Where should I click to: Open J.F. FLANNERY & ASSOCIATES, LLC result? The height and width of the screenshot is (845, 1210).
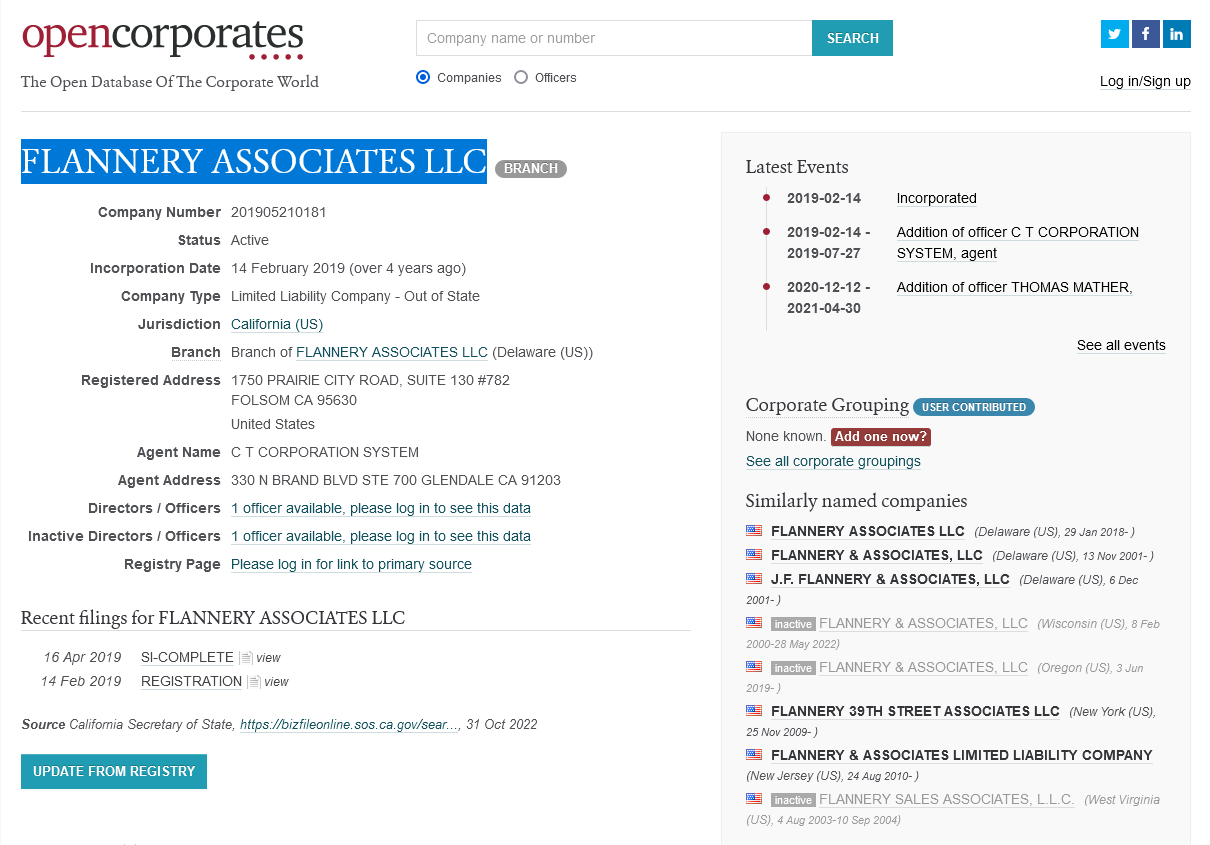pos(890,579)
